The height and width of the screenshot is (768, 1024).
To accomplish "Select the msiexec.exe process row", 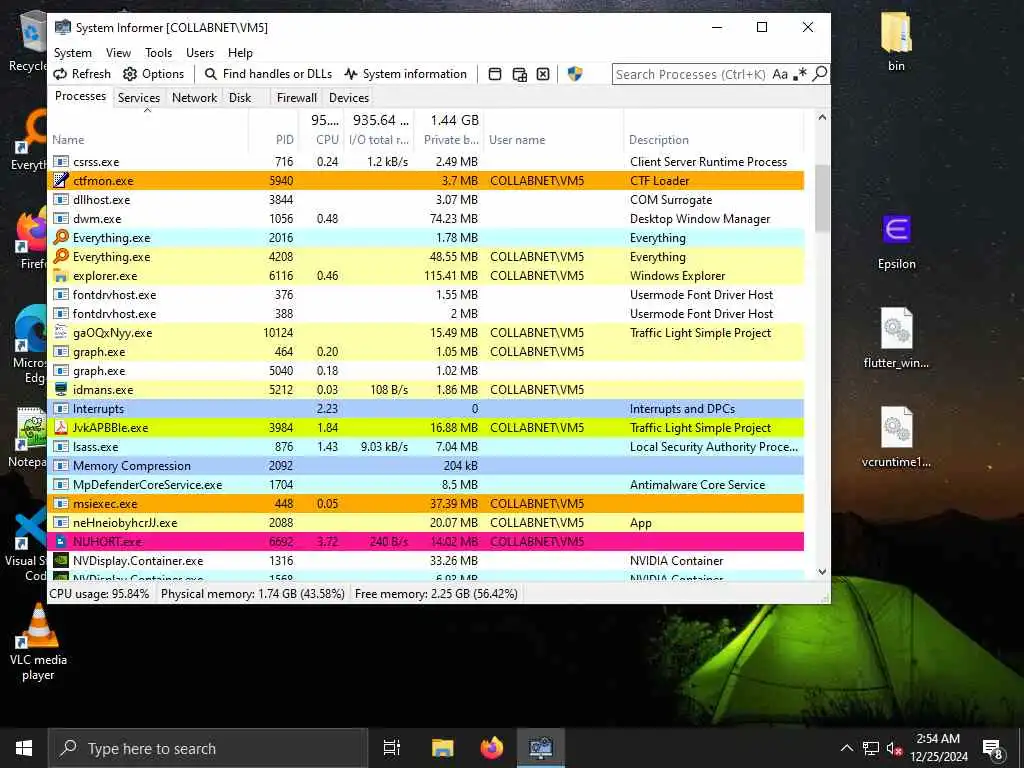I will point(426,504).
